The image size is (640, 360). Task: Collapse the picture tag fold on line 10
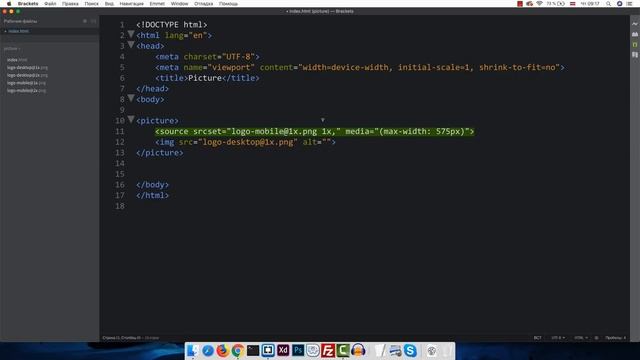131,119
